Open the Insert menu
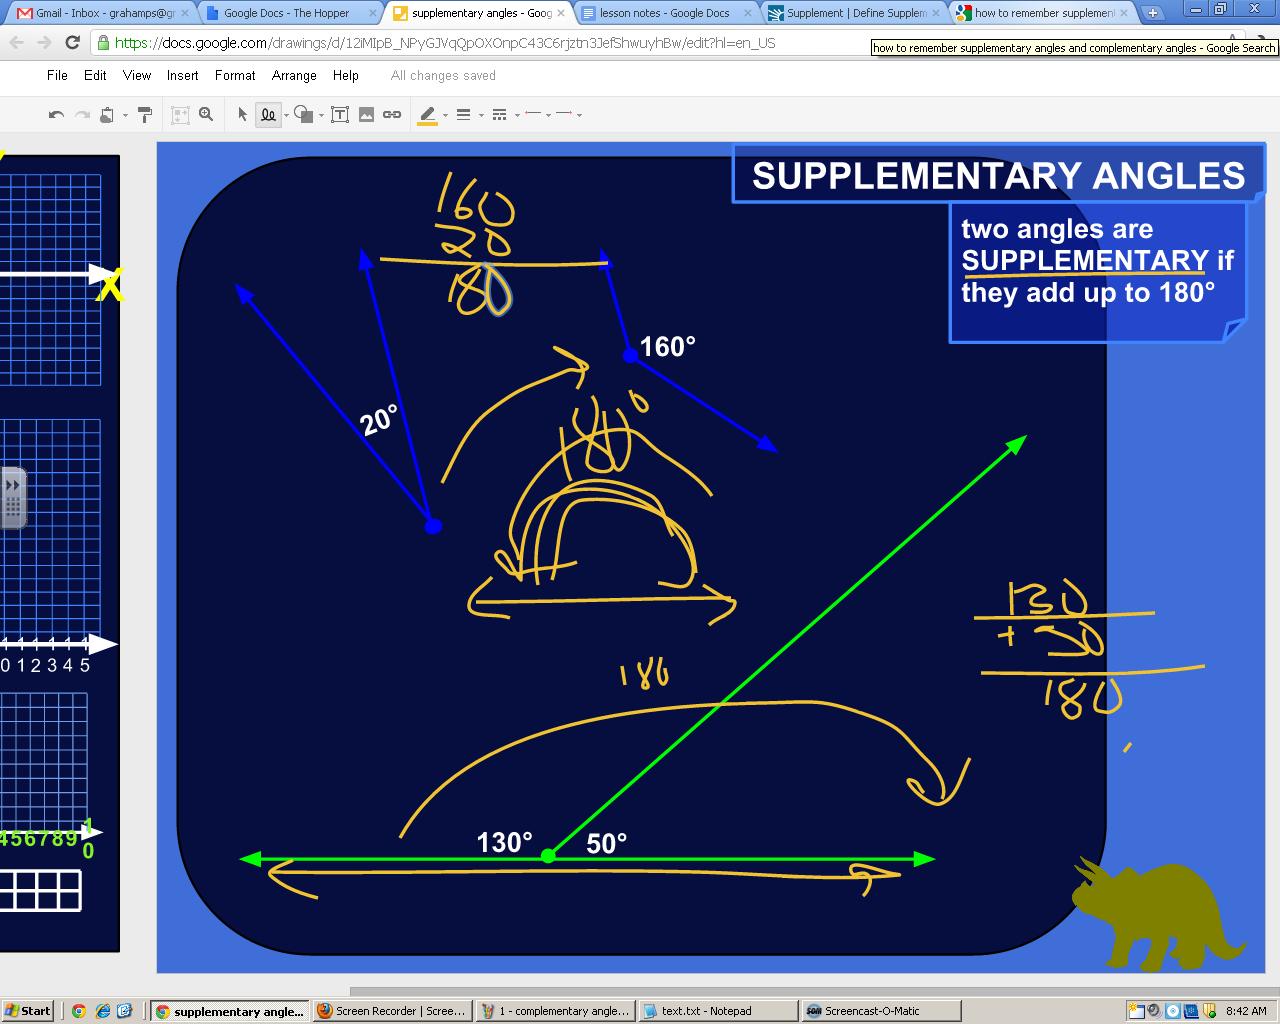Viewport: 1280px width, 1024px height. [x=182, y=76]
